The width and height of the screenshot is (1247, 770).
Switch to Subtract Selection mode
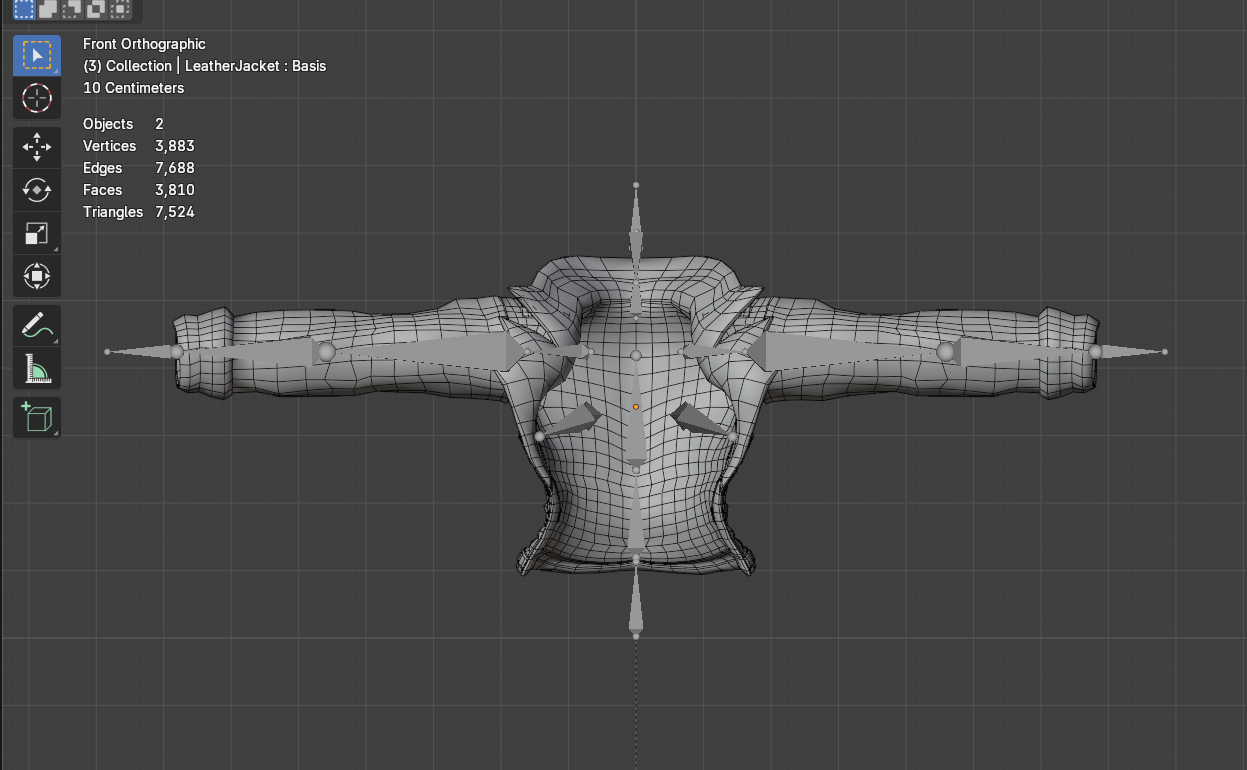[71, 9]
